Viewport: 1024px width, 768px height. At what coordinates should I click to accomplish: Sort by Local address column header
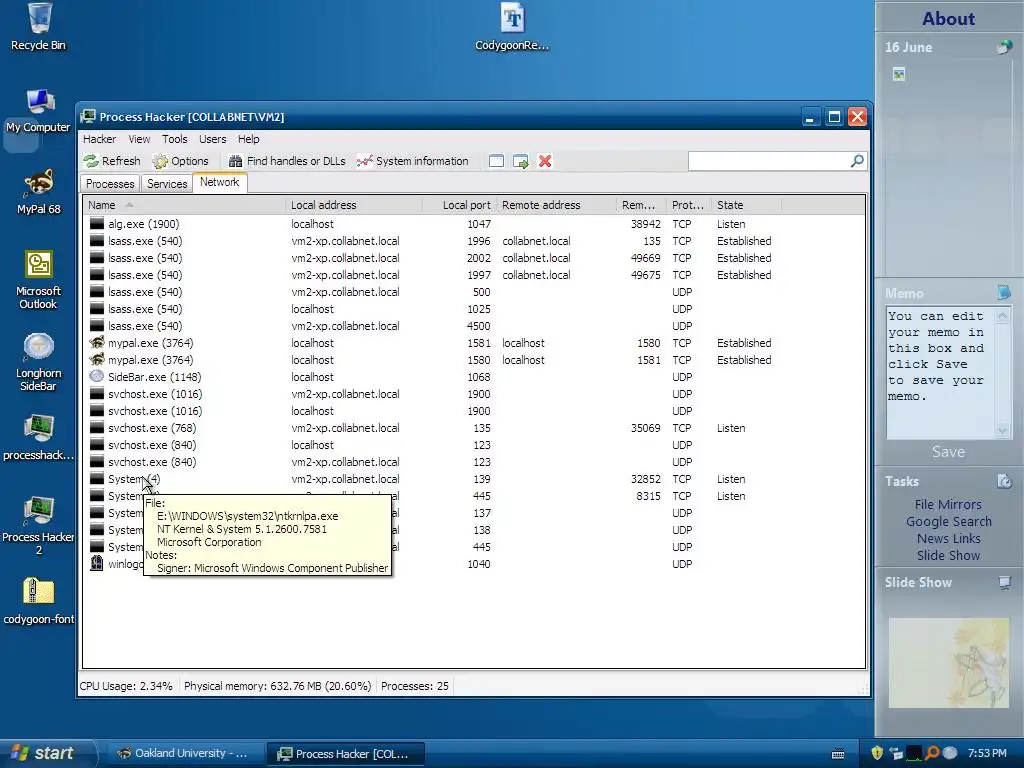tap(354, 205)
